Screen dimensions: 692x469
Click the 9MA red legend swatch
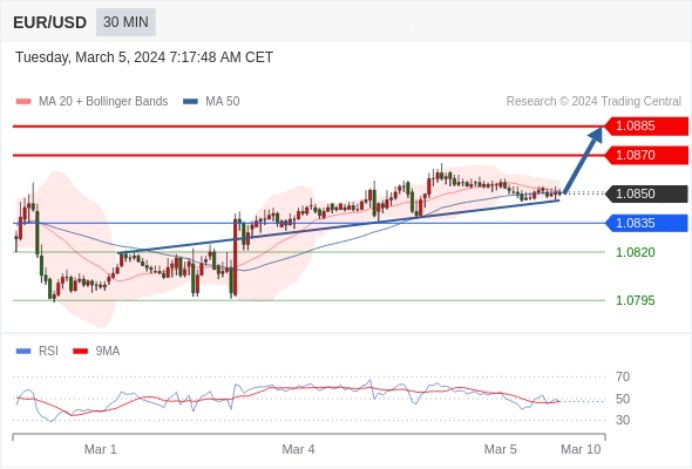click(80, 351)
